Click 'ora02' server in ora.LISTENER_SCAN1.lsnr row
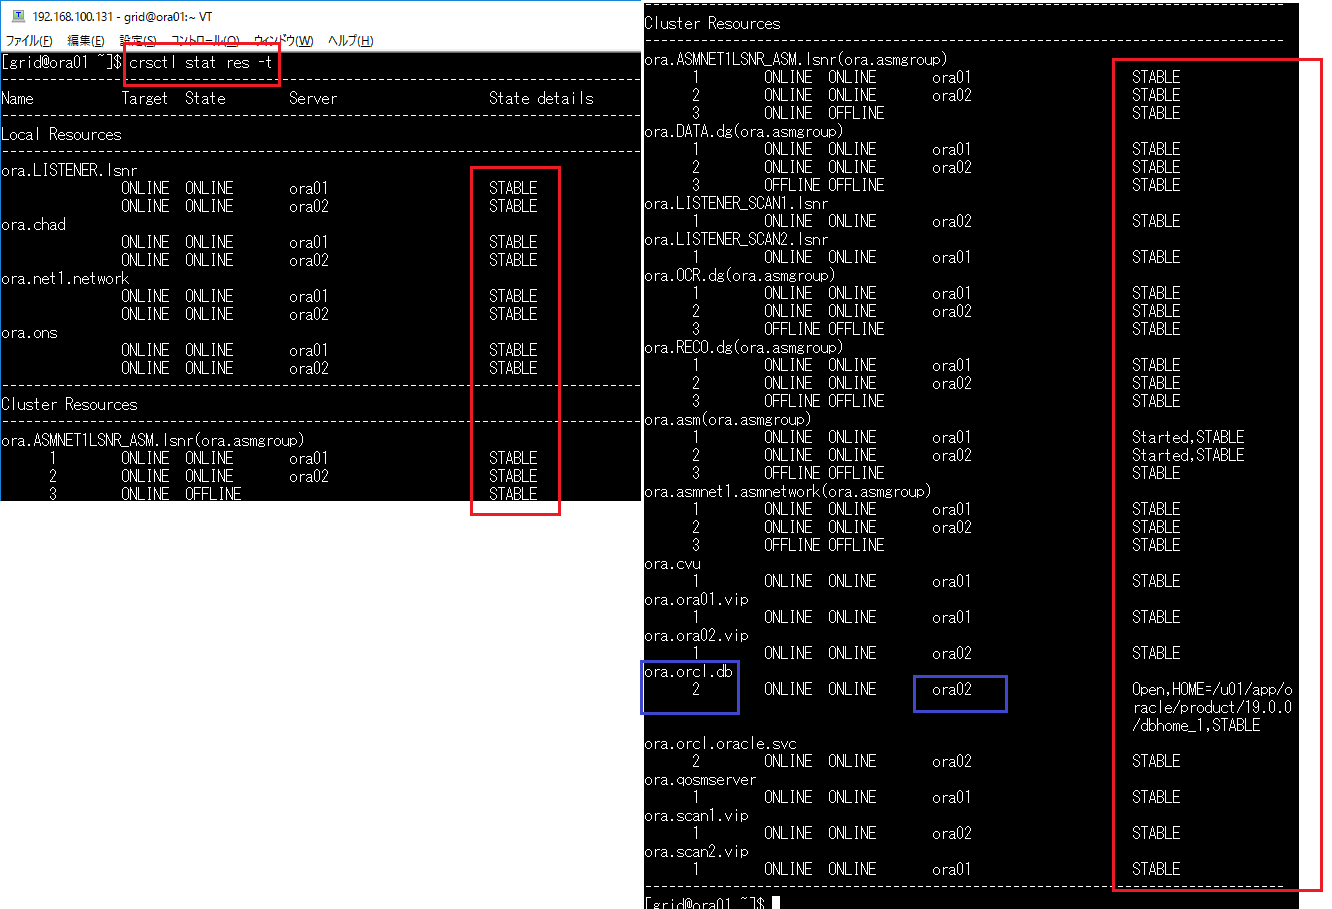This screenshot has height=909, width=1332. [x=952, y=220]
